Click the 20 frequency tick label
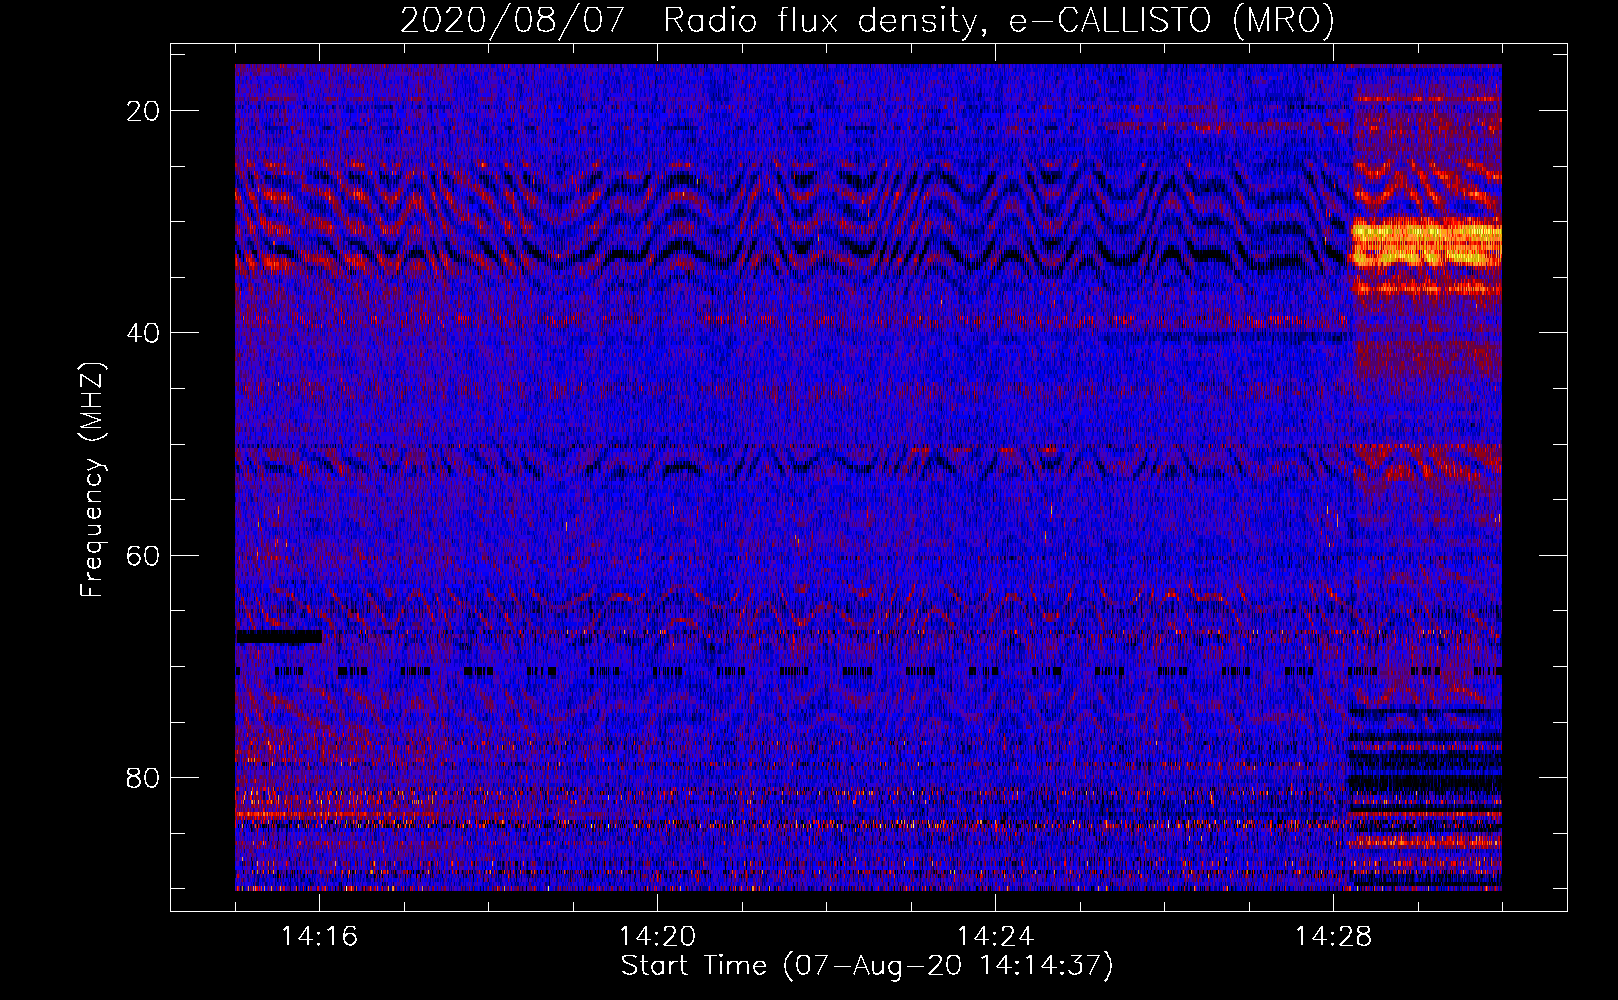1618x1000 pixels. (x=143, y=111)
